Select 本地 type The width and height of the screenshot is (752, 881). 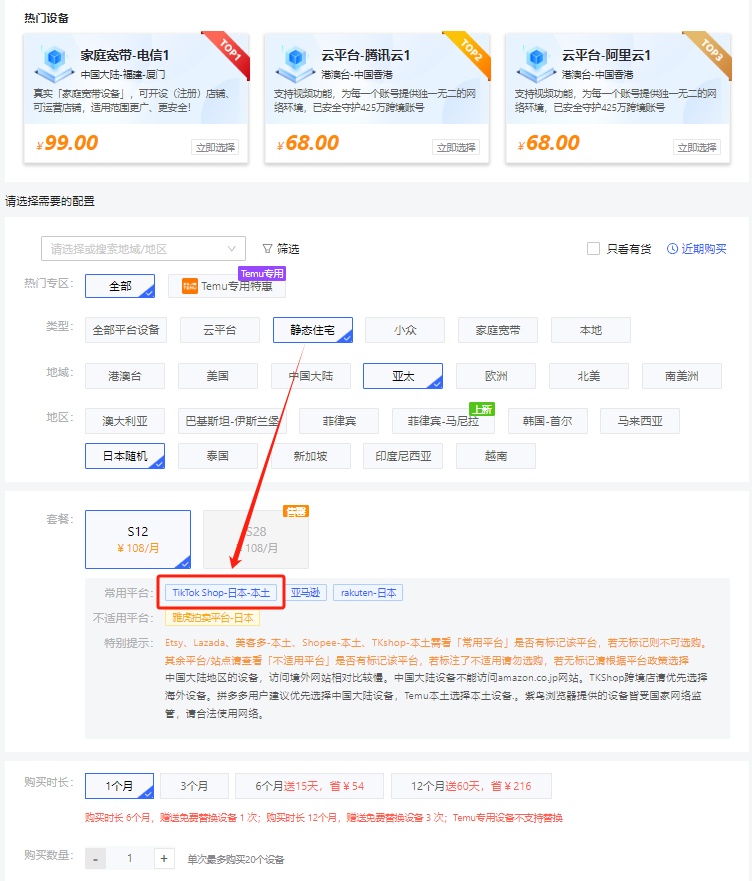[x=591, y=330]
